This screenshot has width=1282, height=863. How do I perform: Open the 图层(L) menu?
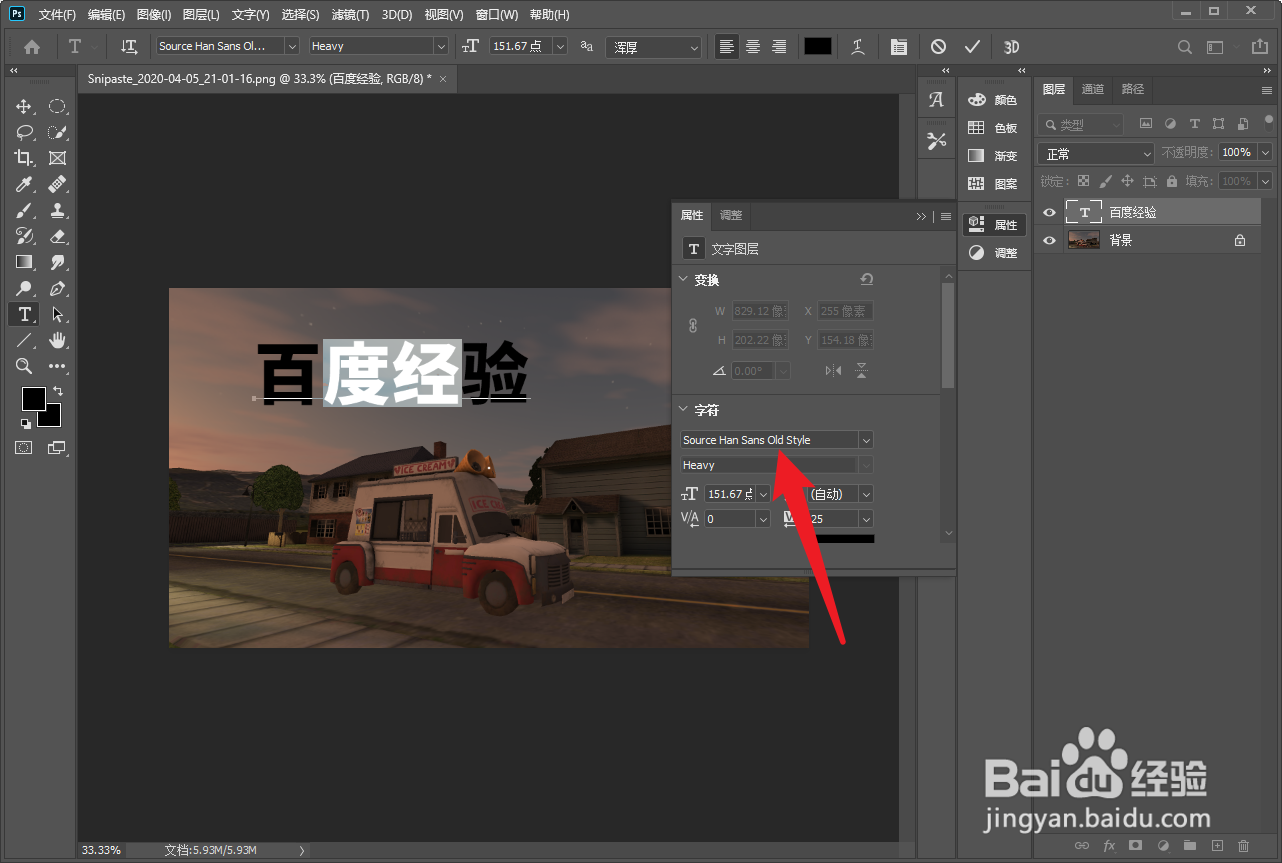[x=201, y=15]
